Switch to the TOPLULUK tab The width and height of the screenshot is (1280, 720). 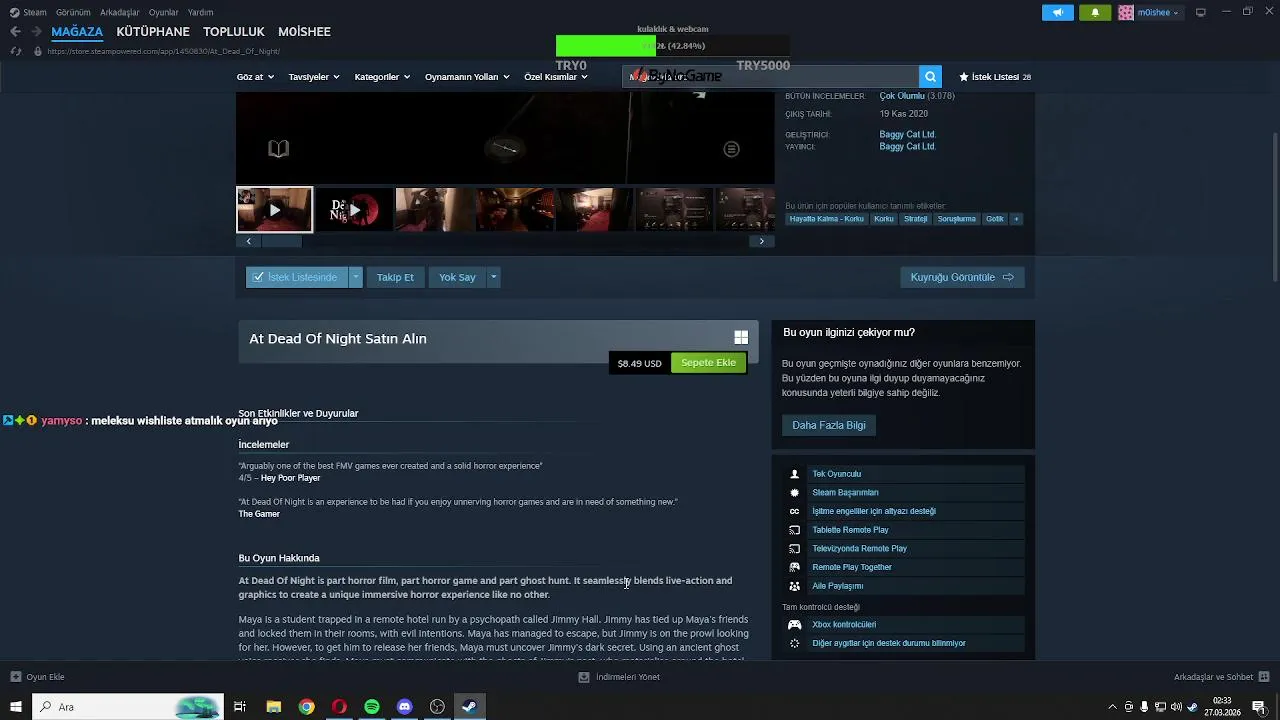pyautogui.click(x=234, y=31)
